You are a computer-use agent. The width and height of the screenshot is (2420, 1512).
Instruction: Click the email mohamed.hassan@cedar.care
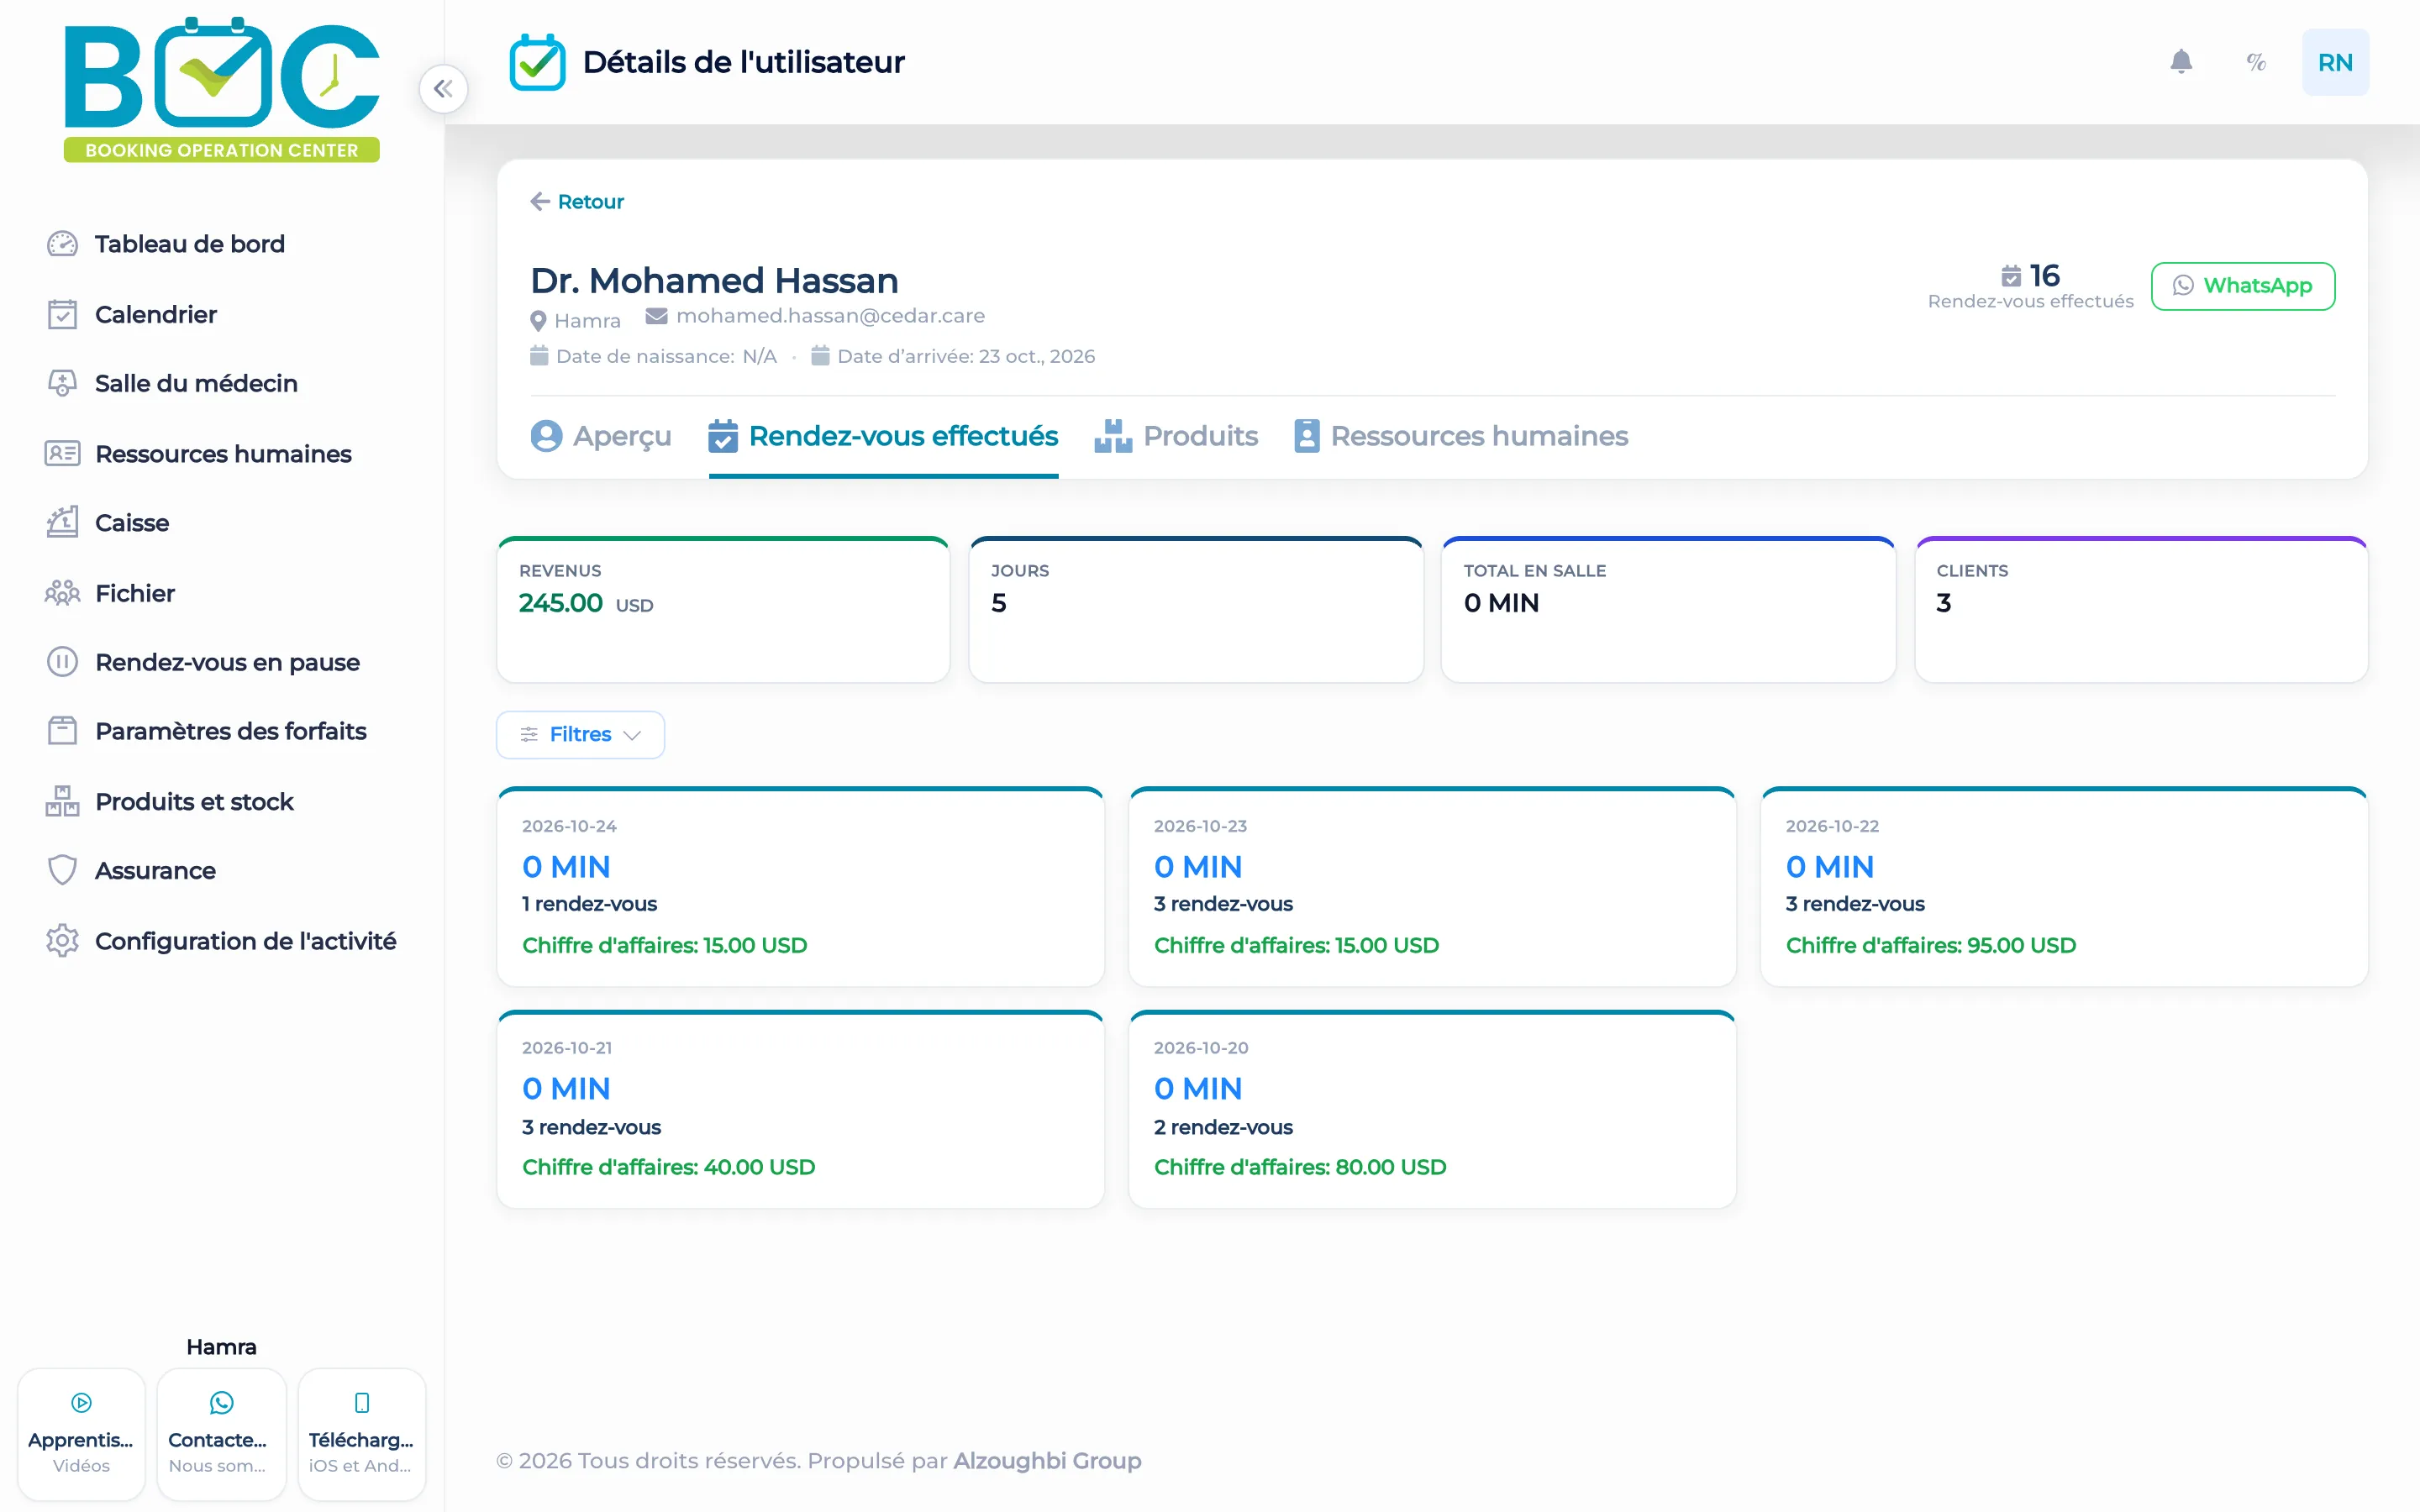(830, 316)
